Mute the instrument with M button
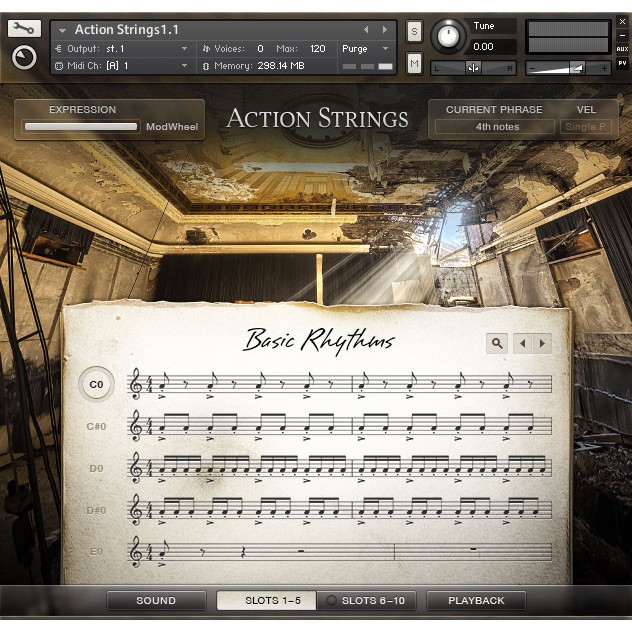This screenshot has width=632, height=632. click(x=414, y=63)
